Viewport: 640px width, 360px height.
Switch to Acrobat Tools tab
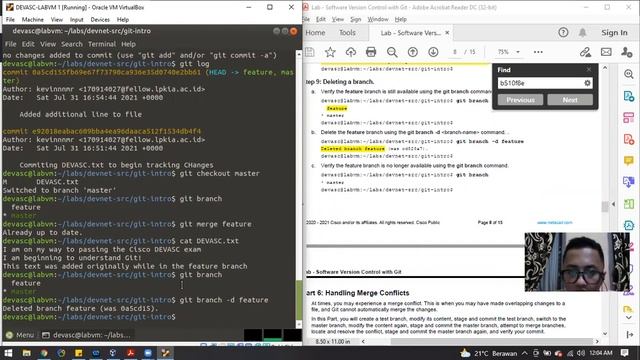point(347,33)
